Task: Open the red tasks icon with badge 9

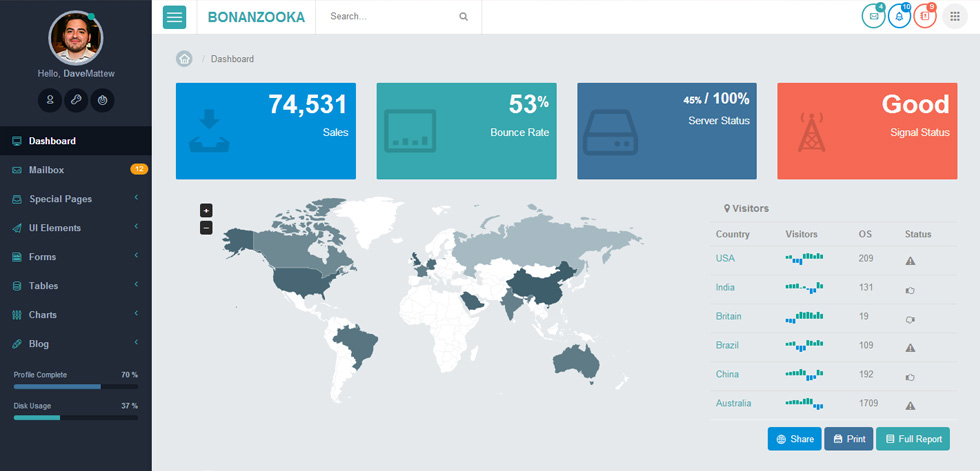Action: (925, 16)
